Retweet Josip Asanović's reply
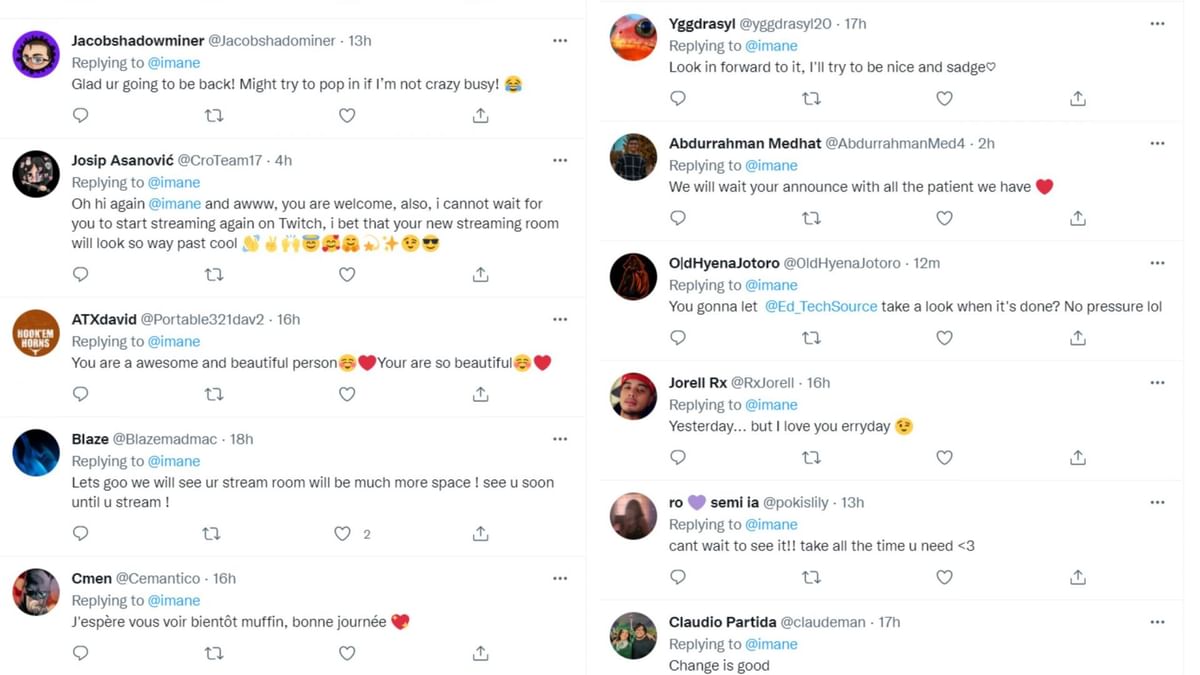The height and width of the screenshot is (675, 1200). 214,274
